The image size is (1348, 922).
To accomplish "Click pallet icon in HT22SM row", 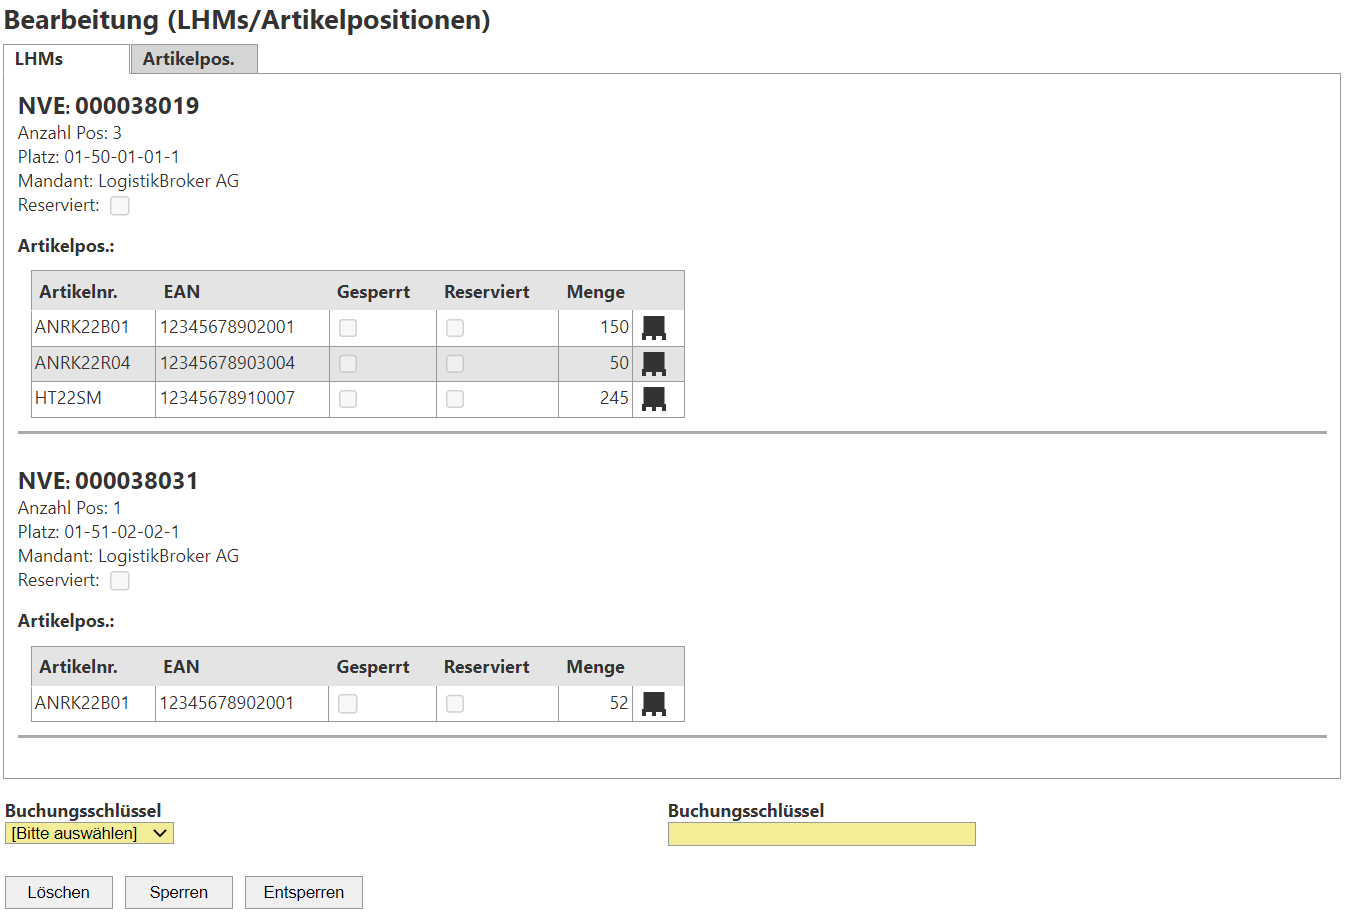I will (x=653, y=399).
